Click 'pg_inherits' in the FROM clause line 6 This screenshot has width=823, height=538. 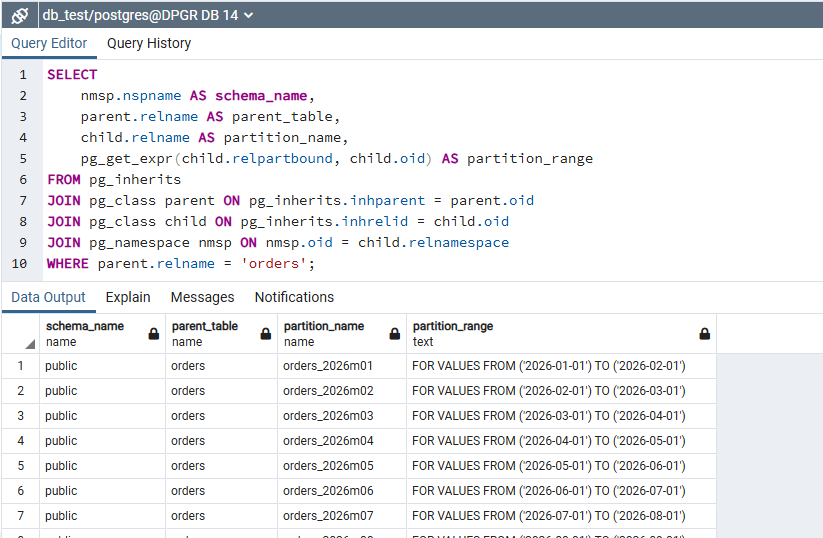pos(135,180)
